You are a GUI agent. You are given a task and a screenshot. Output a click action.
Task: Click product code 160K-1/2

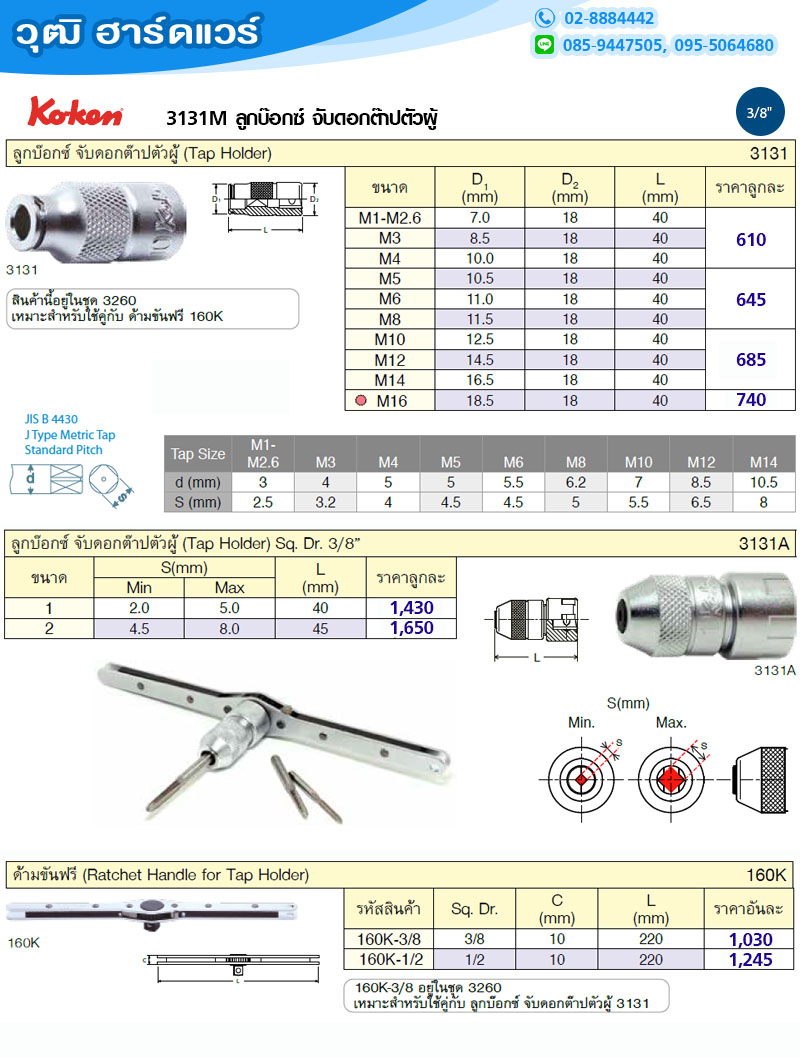[389, 959]
